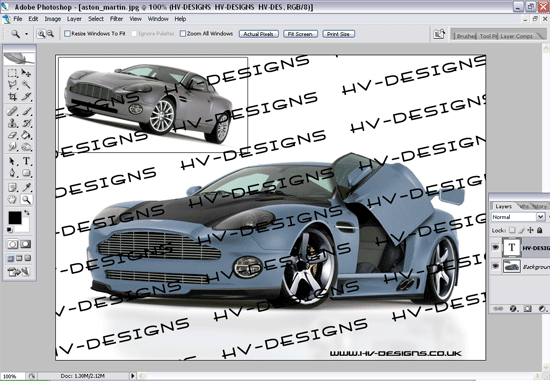The width and height of the screenshot is (550, 381).
Task: Click Jump to ImageReady icon
Action: pos(19,272)
